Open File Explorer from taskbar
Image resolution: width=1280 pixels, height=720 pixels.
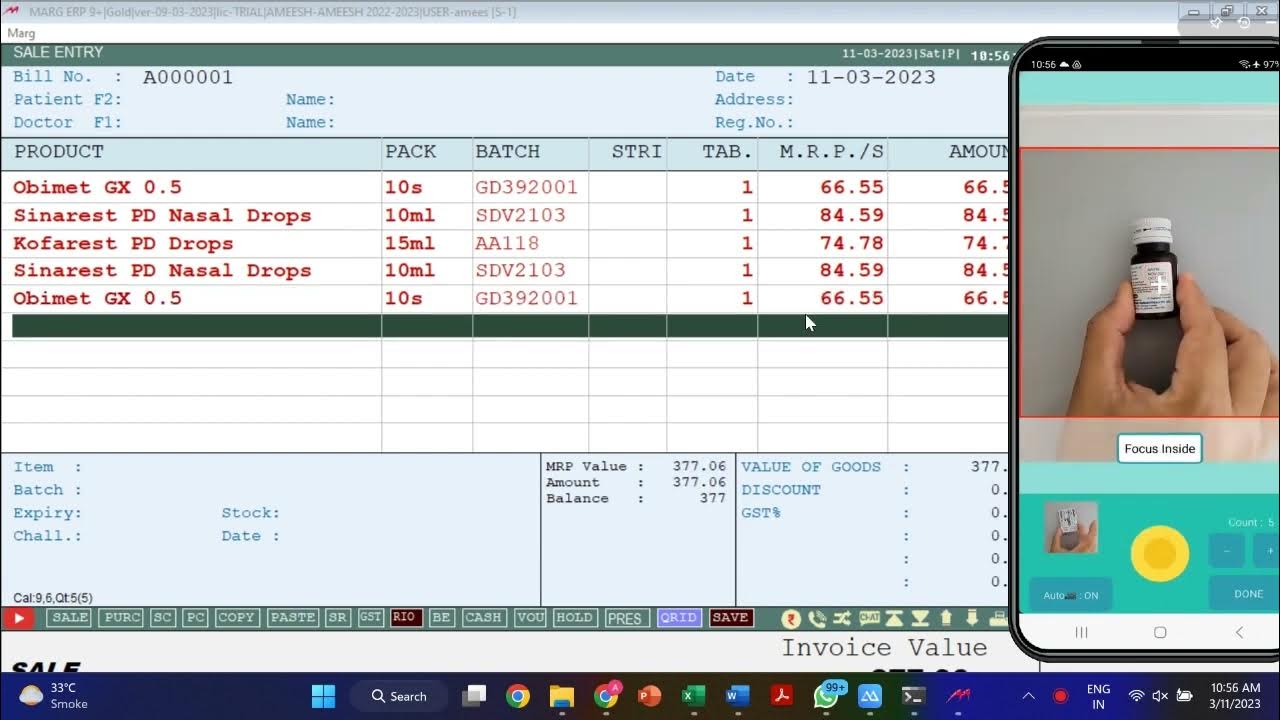562,696
